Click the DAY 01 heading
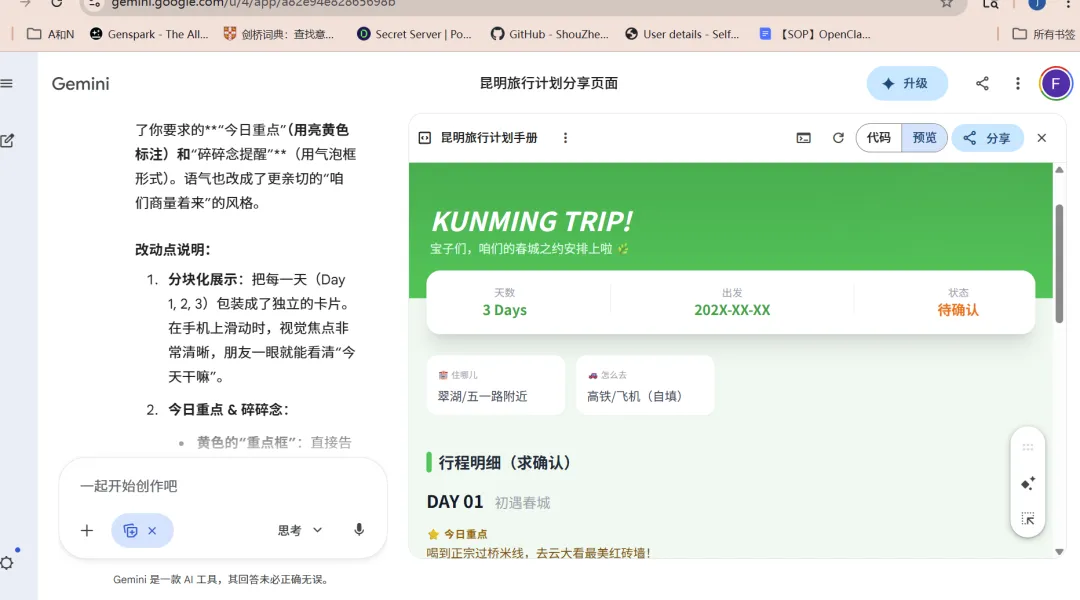 click(455, 502)
